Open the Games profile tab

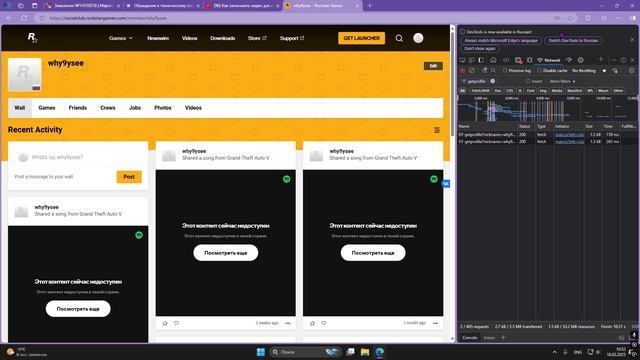pyautogui.click(x=47, y=108)
